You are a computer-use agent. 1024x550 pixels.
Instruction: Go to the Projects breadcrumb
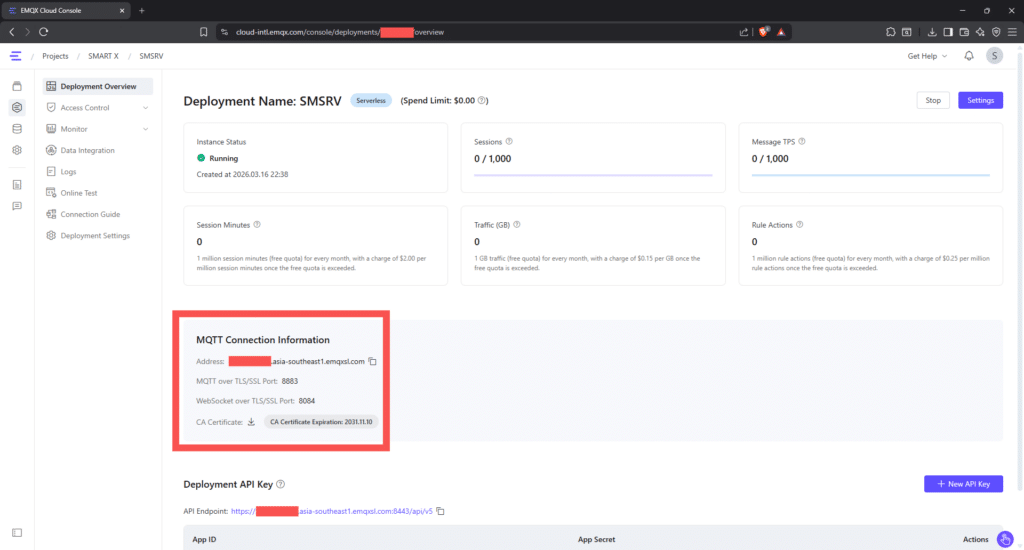[55, 56]
